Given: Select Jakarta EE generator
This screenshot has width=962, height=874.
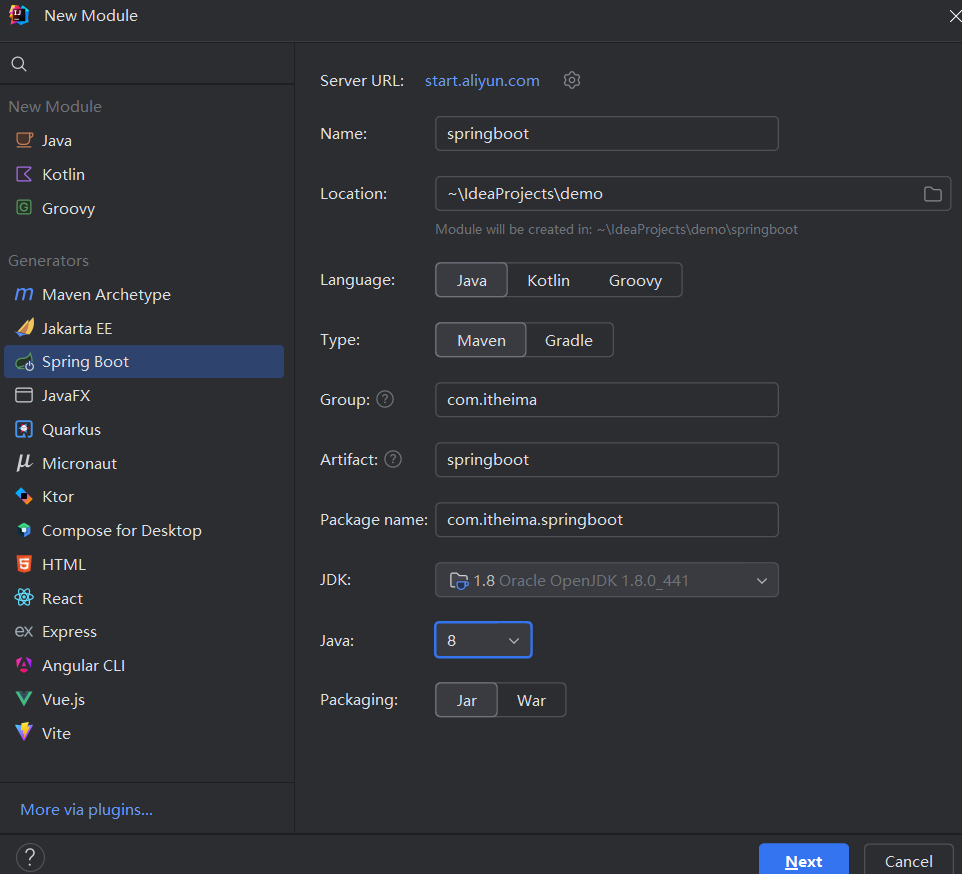Looking at the screenshot, I should point(144,328).
